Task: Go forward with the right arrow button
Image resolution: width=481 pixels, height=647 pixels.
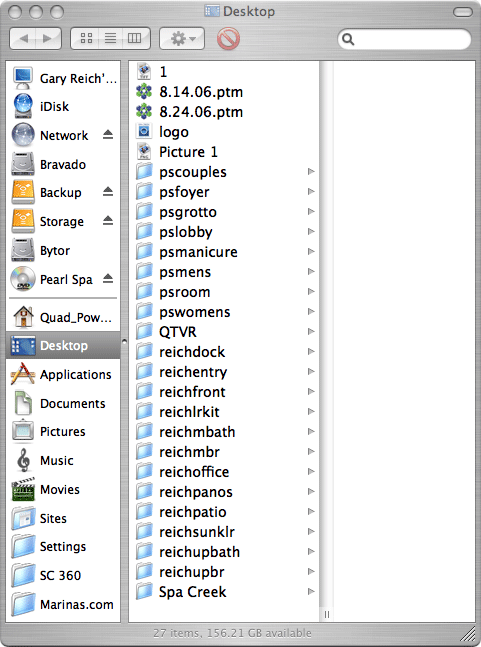Action: coord(48,39)
